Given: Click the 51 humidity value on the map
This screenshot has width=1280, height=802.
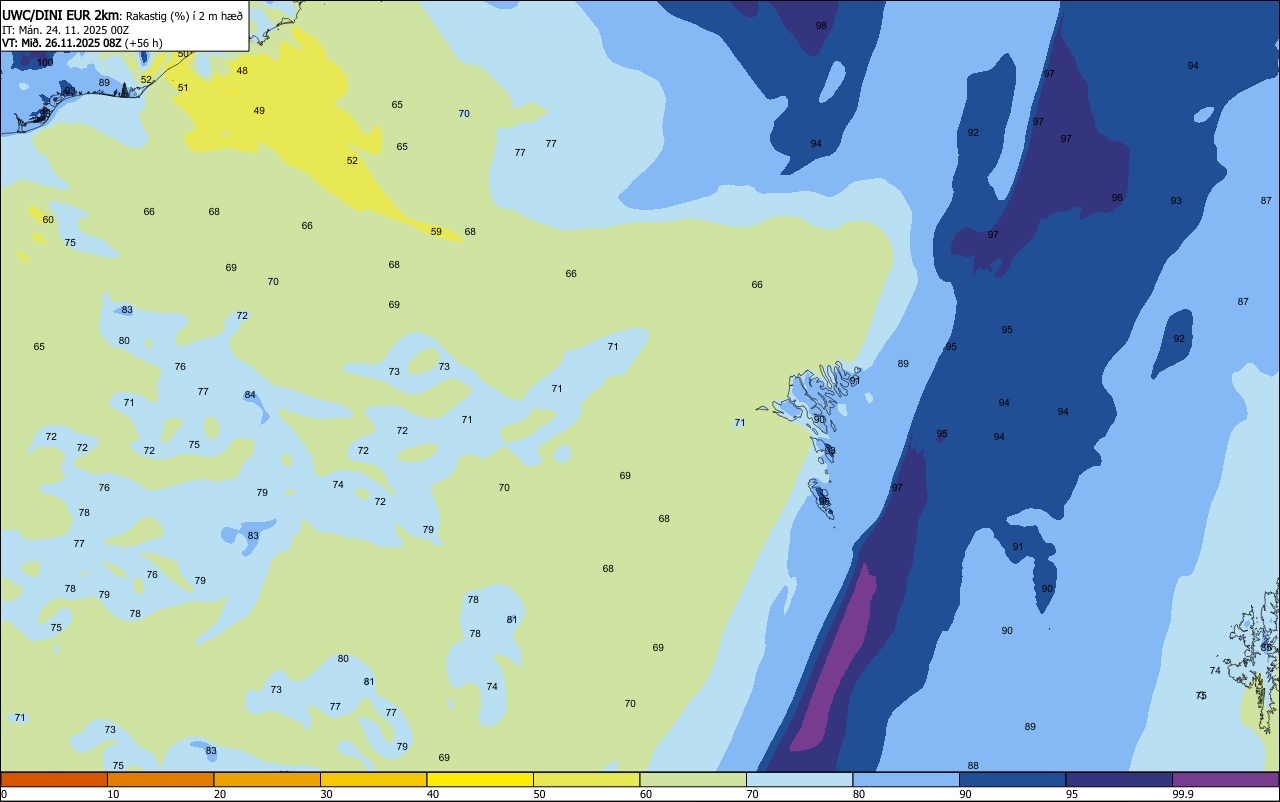Looking at the screenshot, I should 183,88.
